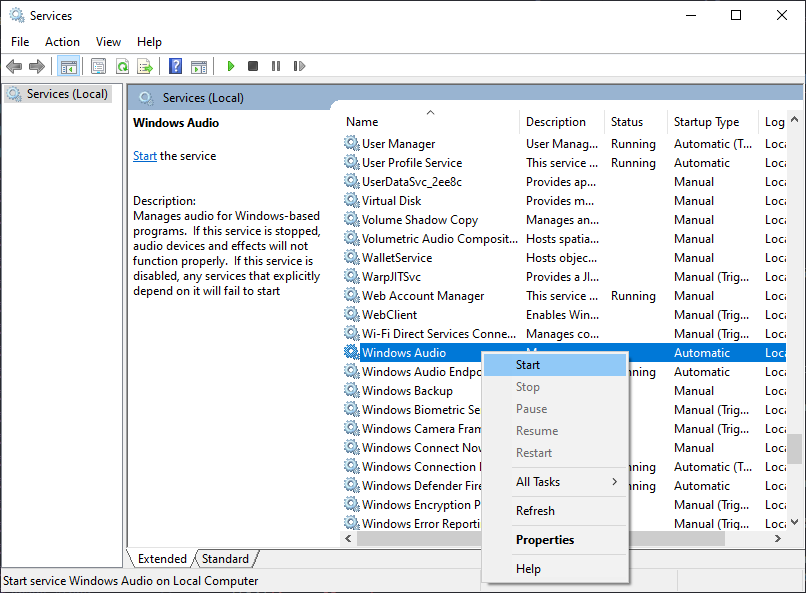Select the Windows Backup service row
Screen dimensions: 806x593
(407, 391)
